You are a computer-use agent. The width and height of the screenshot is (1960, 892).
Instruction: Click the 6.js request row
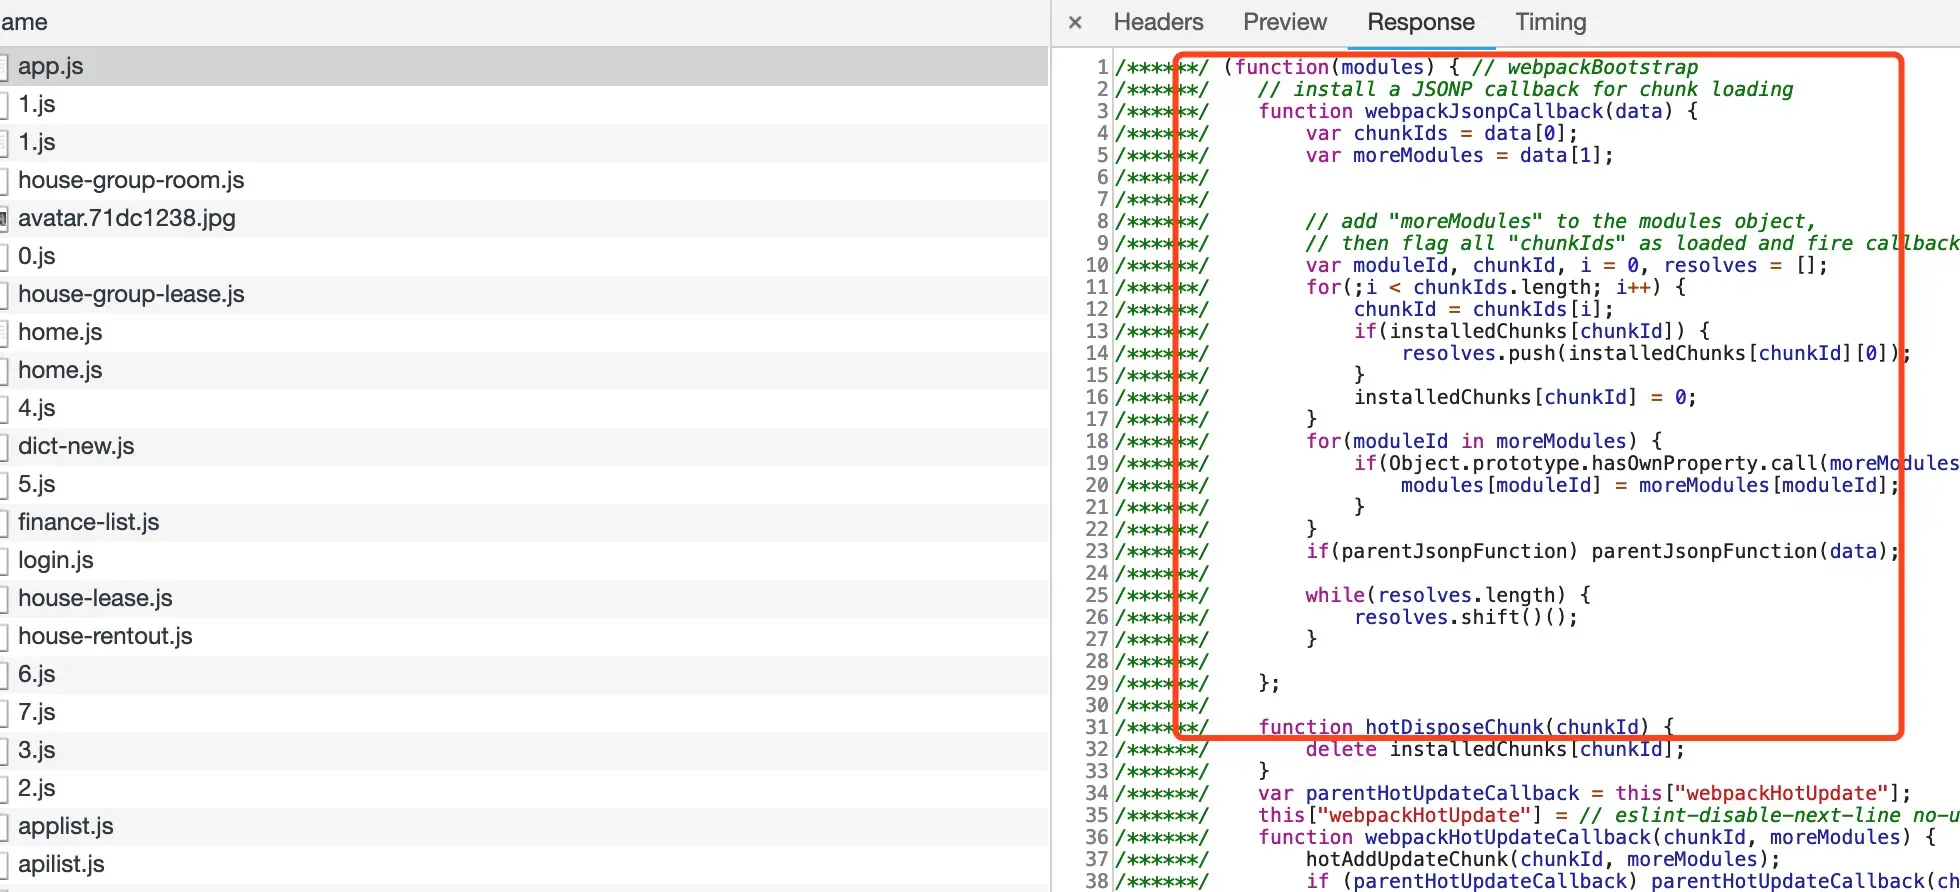pyautogui.click(x=524, y=674)
